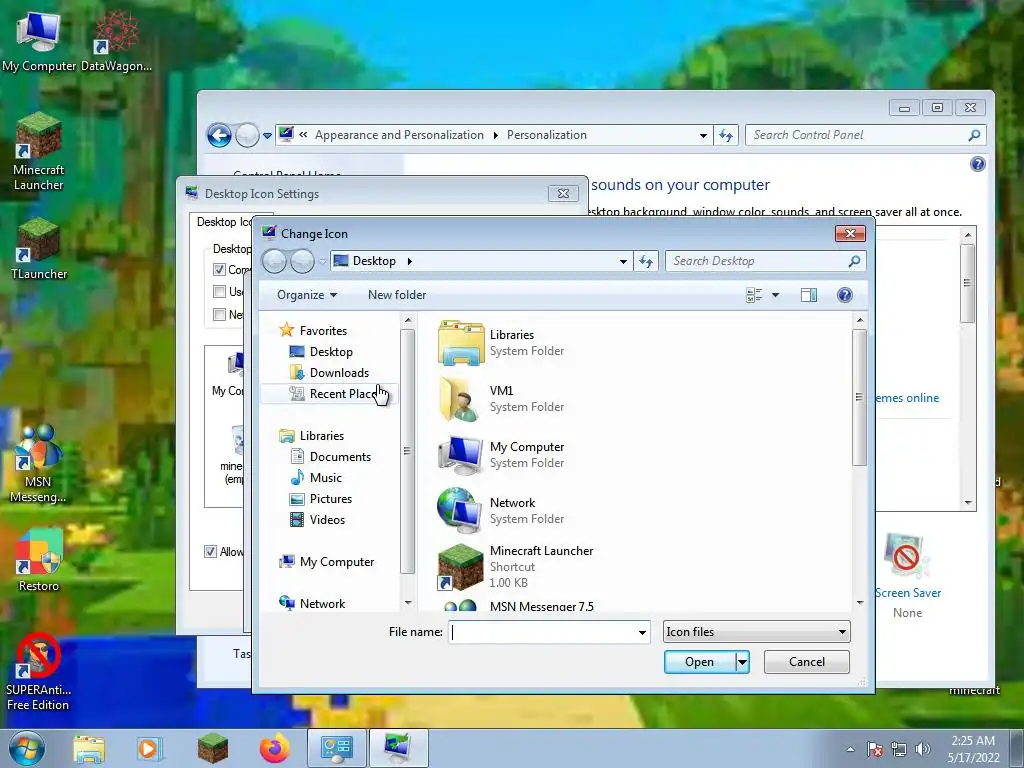This screenshot has height=768, width=1024.
Task: Open Restoro desktop shortcut
Action: click(x=39, y=560)
